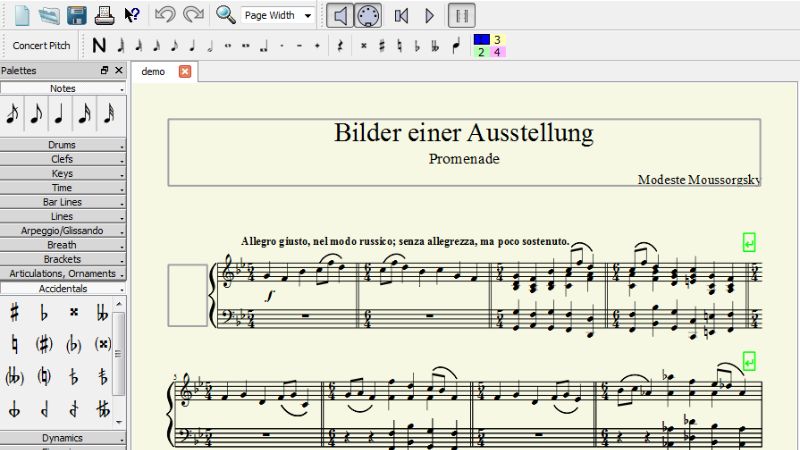Select the quarter note duration in toolbar
The image size is (800, 450).
(192, 46)
